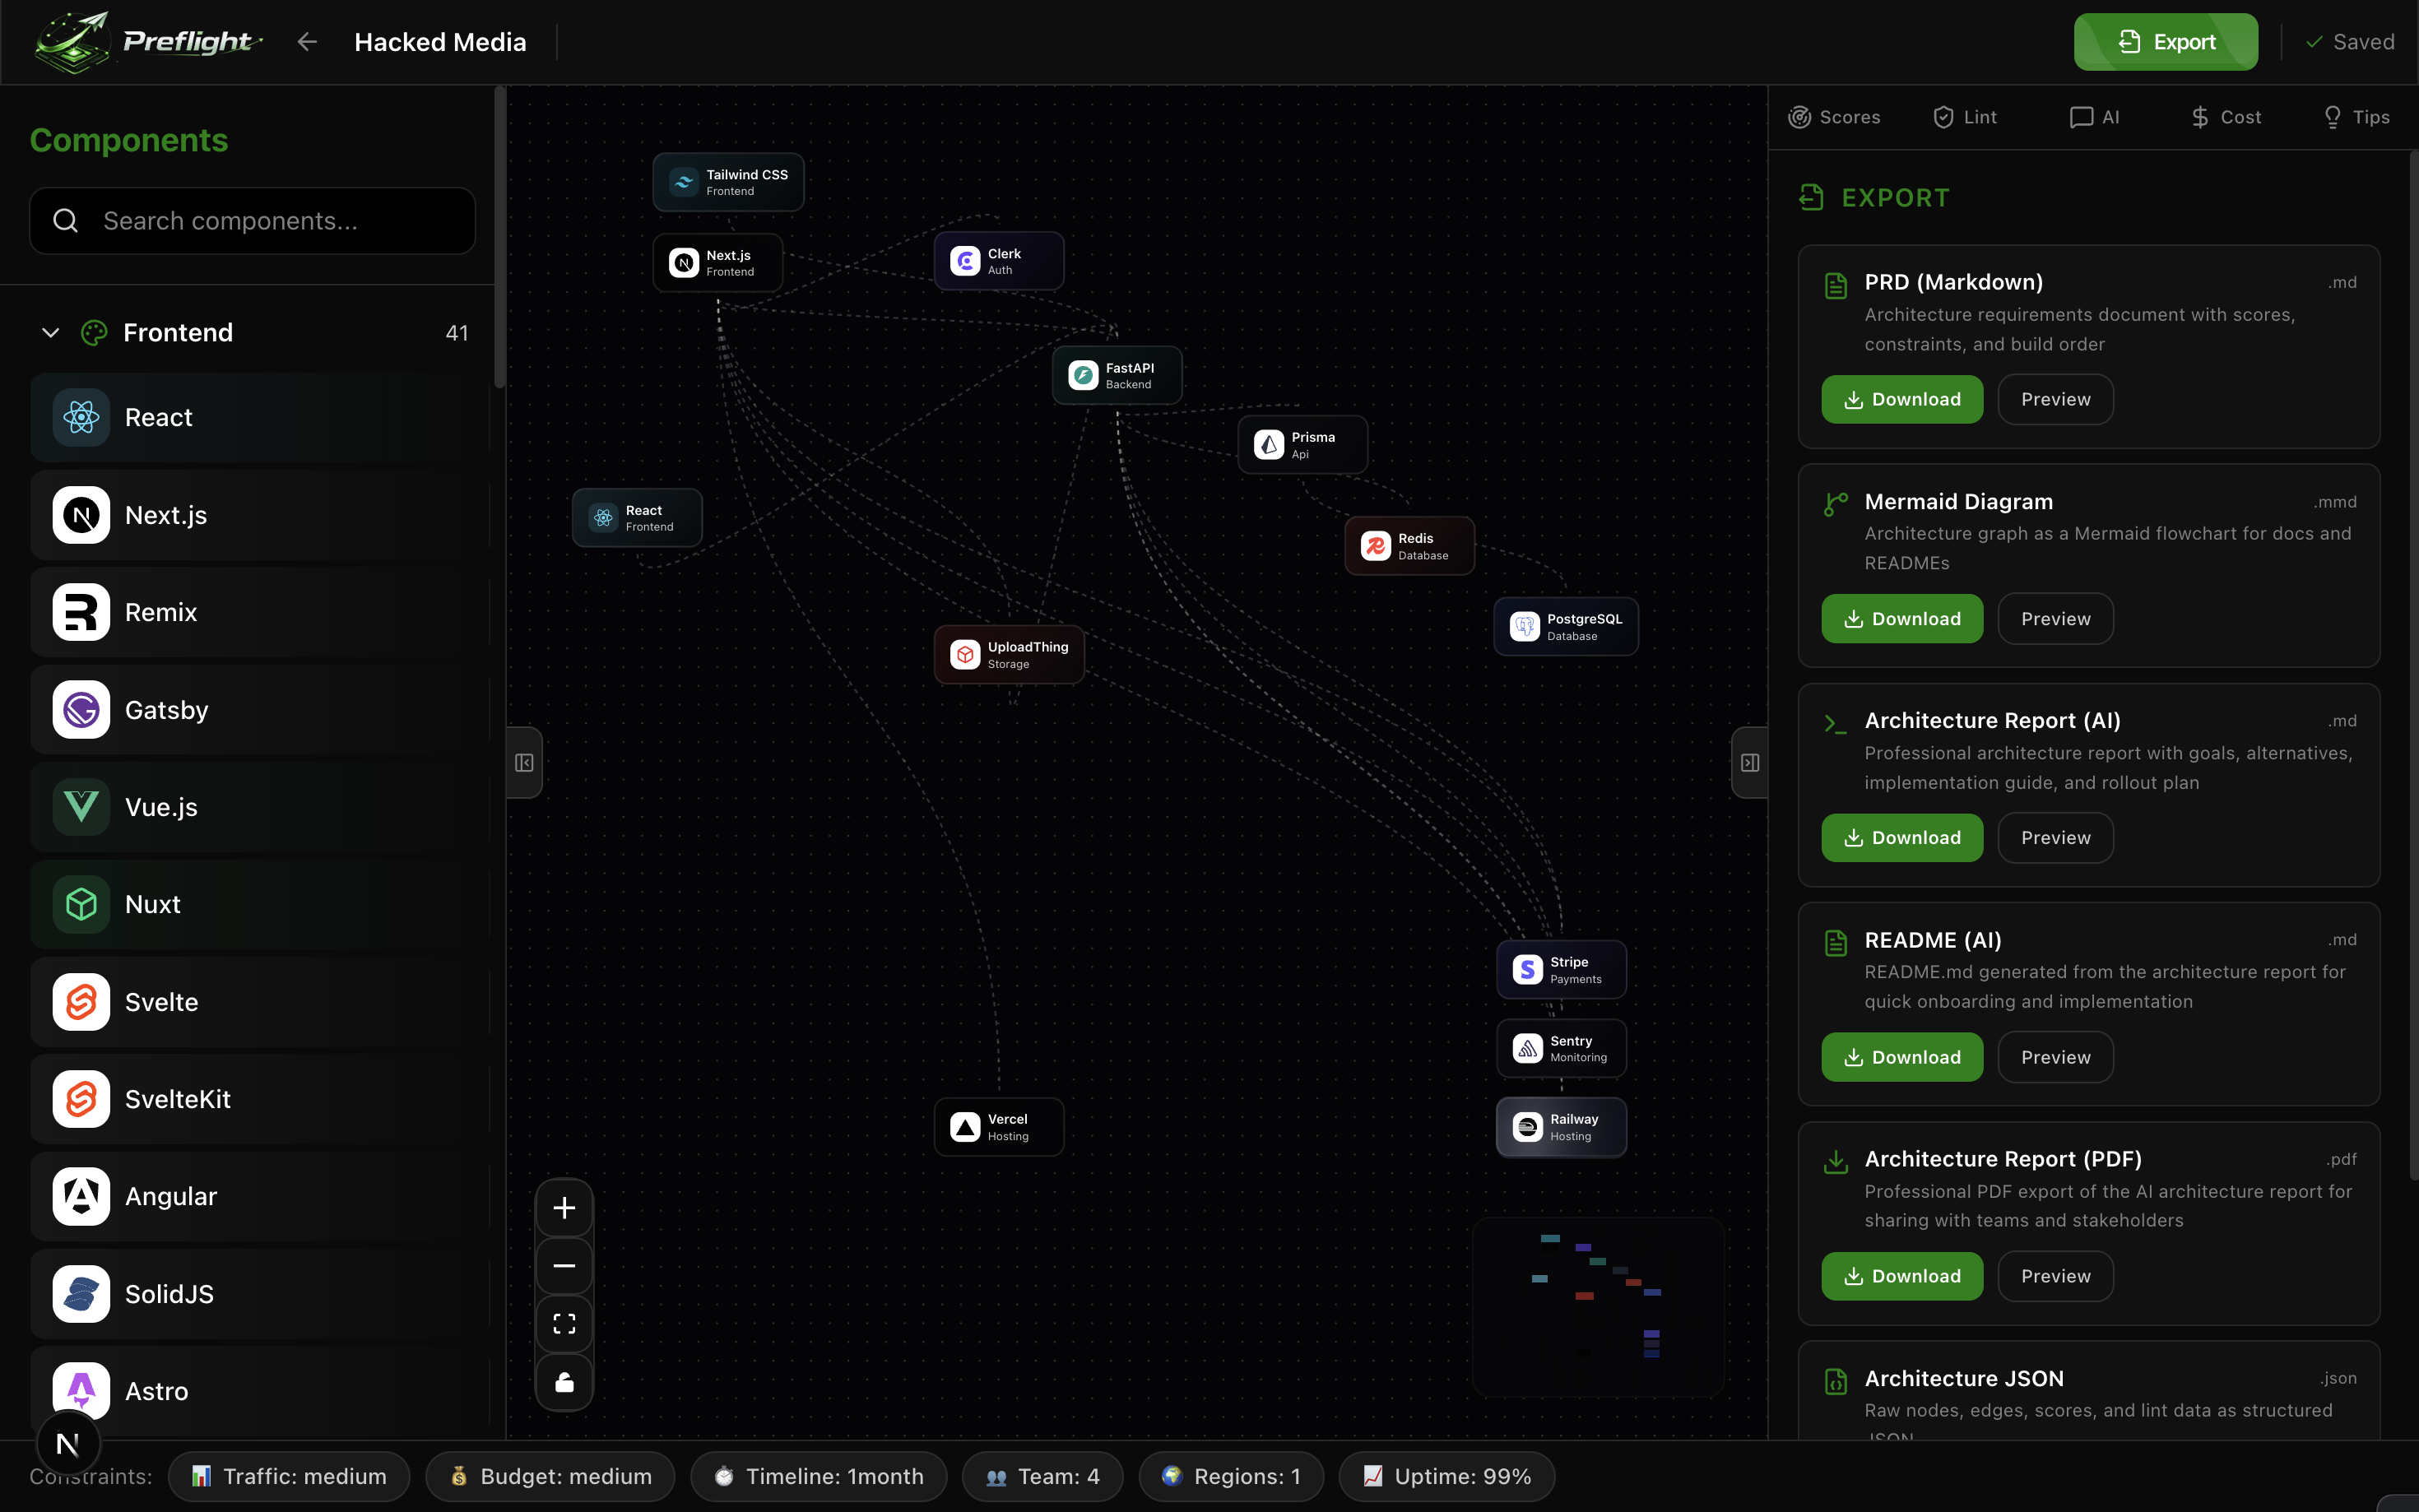Collapse the left components panel
This screenshot has width=2419, height=1512.
(x=524, y=763)
